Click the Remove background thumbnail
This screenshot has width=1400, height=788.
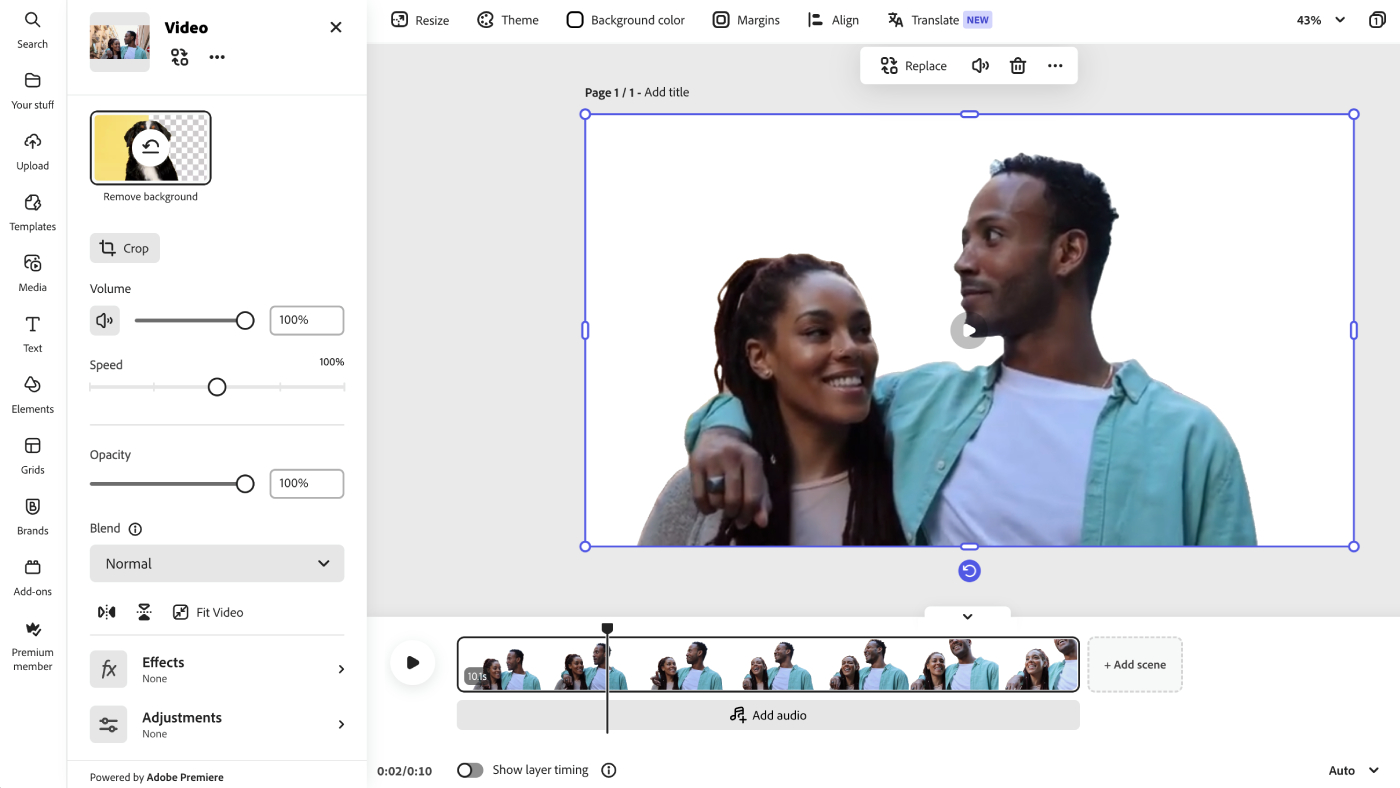(151, 148)
